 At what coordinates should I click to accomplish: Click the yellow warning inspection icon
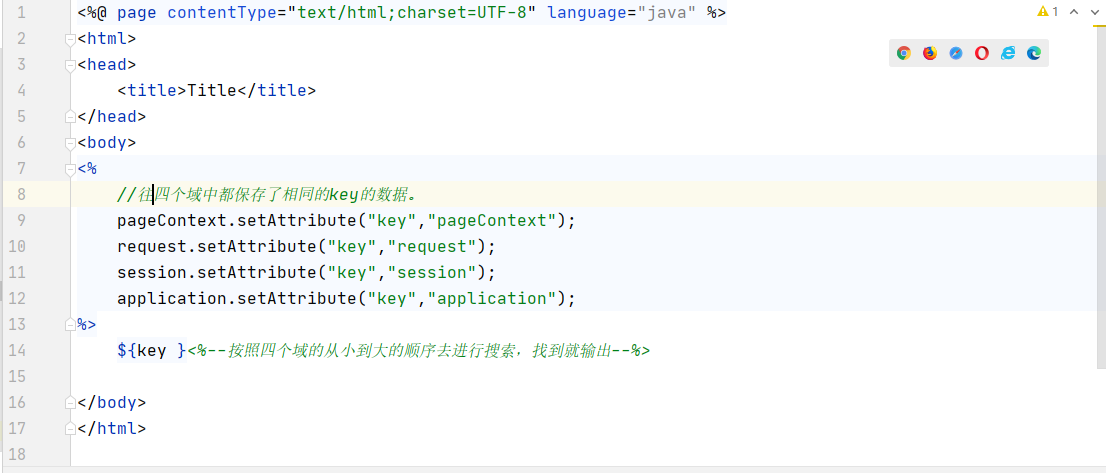tap(1043, 12)
